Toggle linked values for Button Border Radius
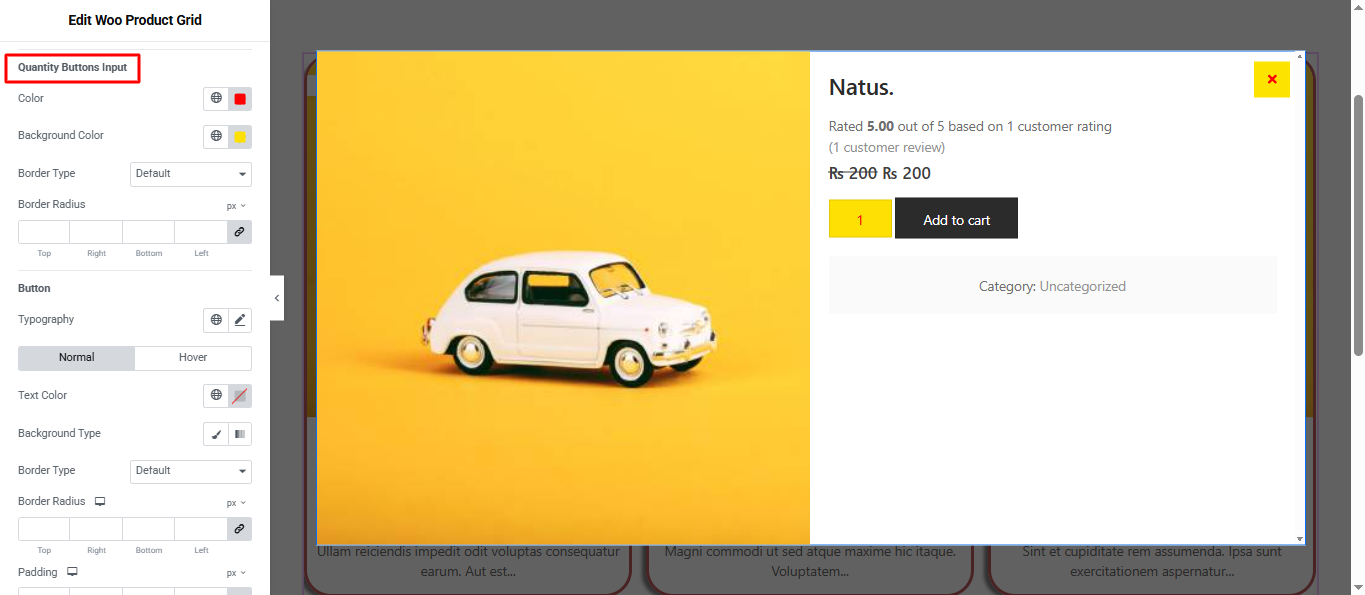This screenshot has height=595, width=1365. 239,529
